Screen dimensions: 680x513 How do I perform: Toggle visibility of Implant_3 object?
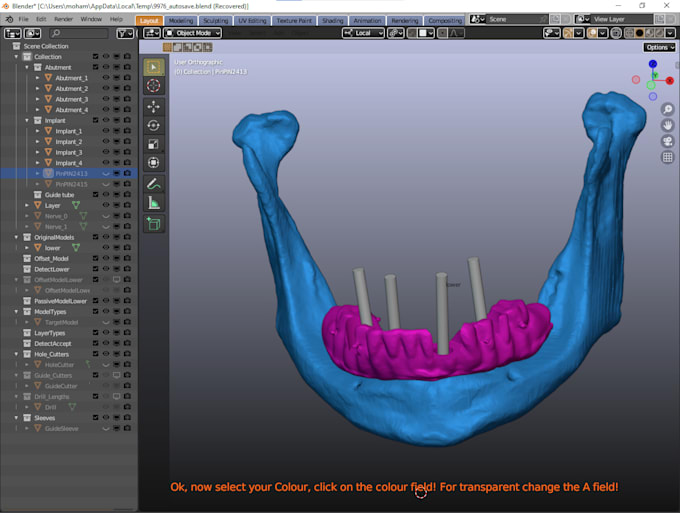pos(106,152)
